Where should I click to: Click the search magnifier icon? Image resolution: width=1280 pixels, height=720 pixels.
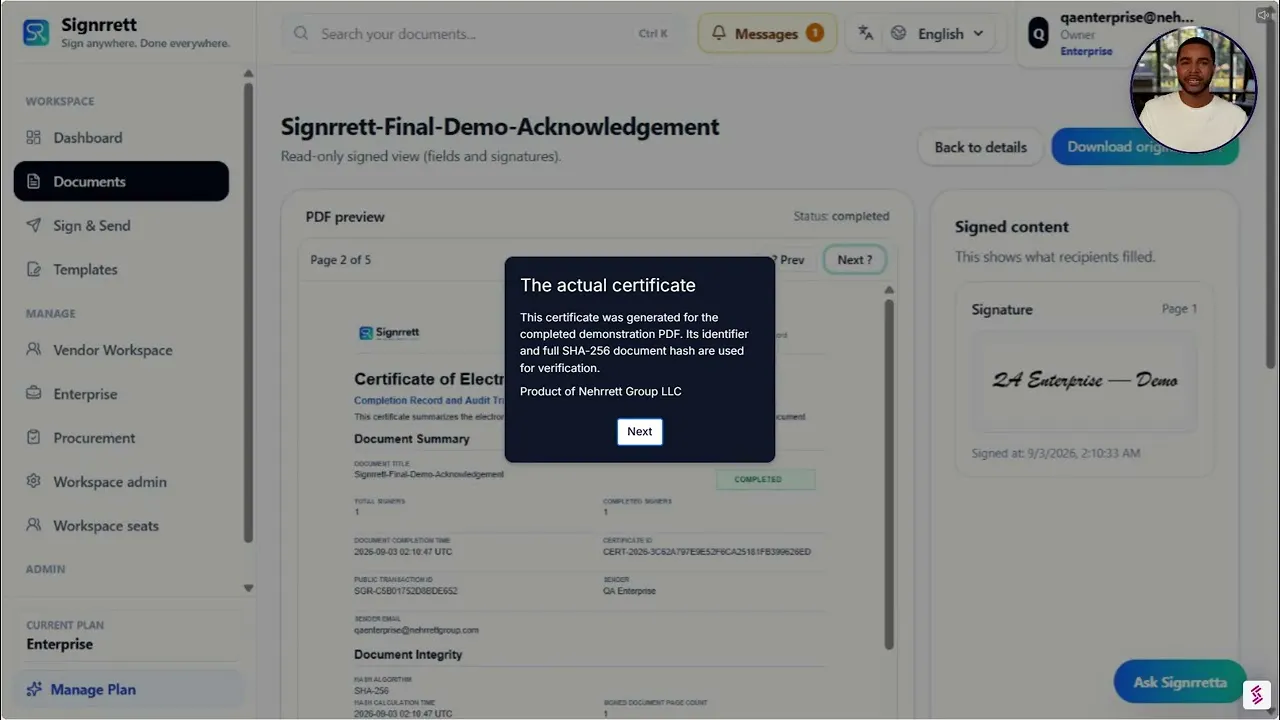pyautogui.click(x=301, y=34)
